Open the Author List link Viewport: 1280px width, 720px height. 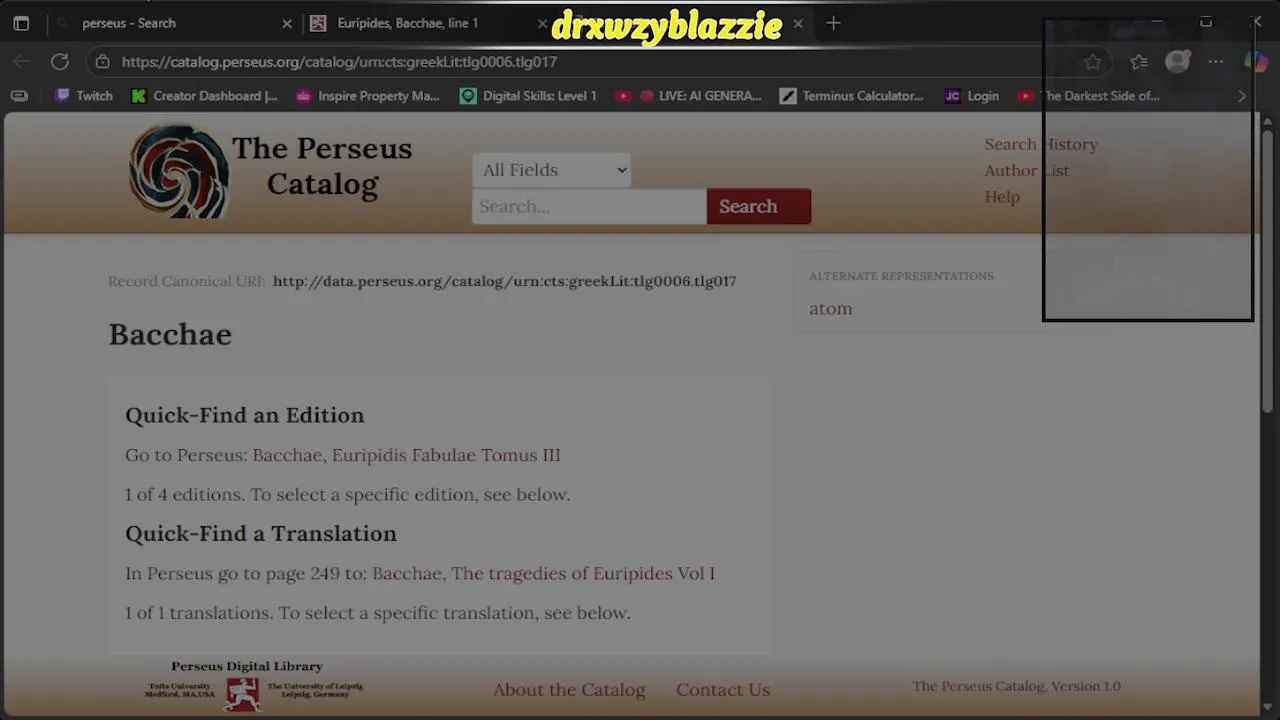click(x=1026, y=170)
